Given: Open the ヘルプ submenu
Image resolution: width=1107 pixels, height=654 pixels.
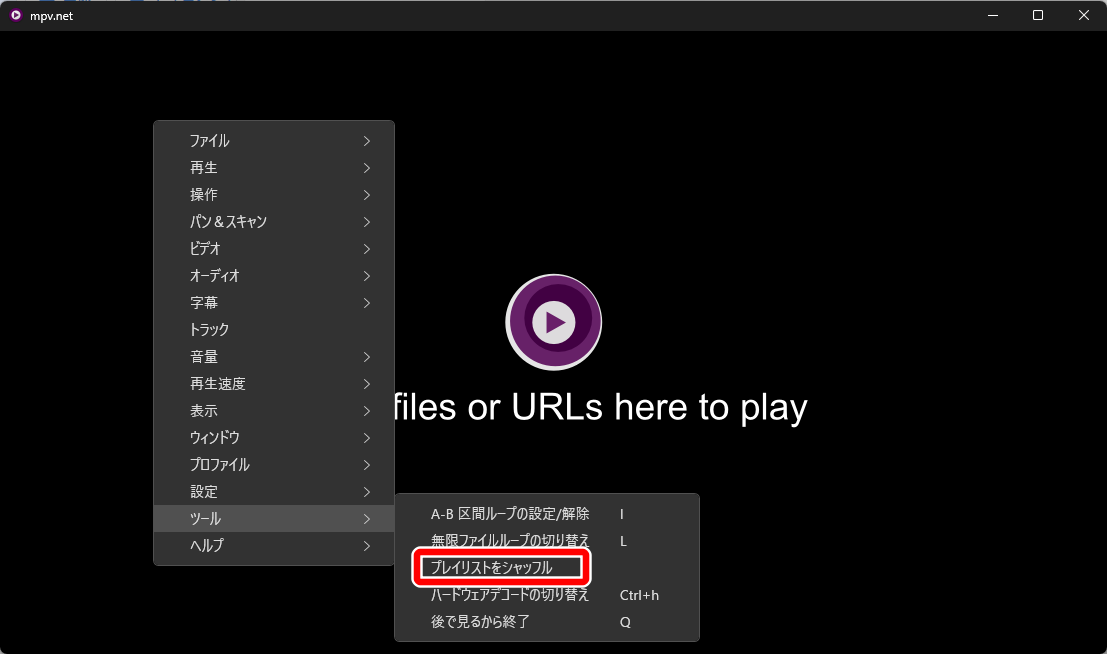Looking at the screenshot, I should pos(274,545).
